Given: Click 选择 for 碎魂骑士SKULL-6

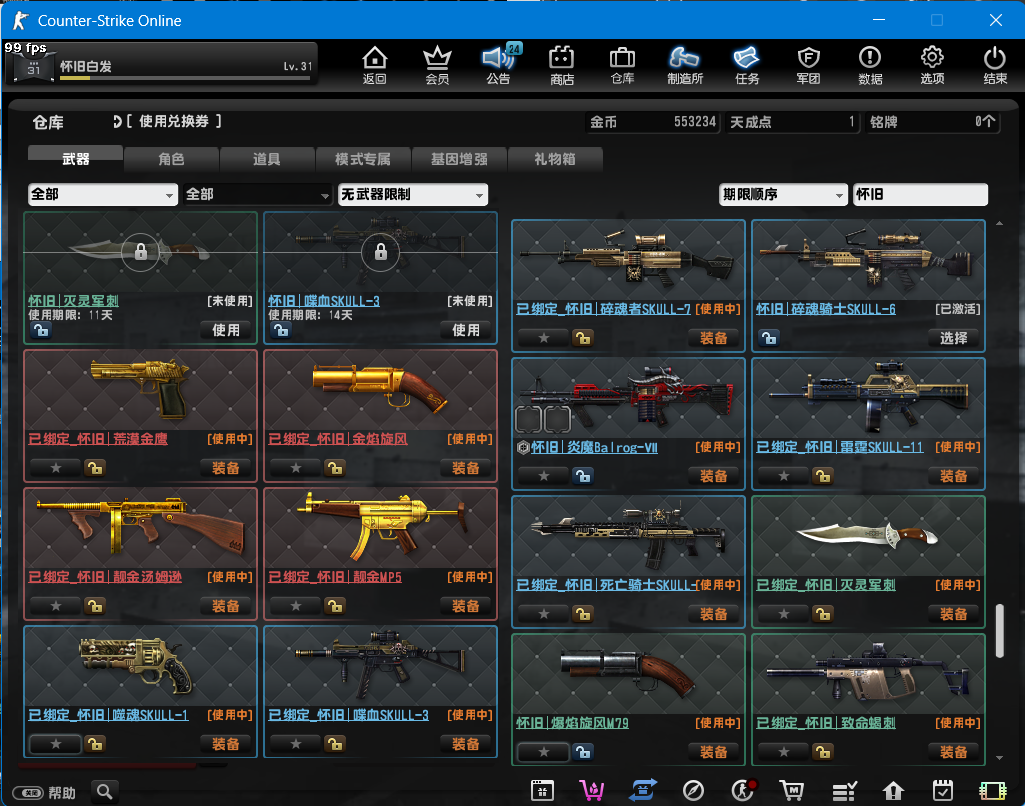Looking at the screenshot, I should click(954, 338).
